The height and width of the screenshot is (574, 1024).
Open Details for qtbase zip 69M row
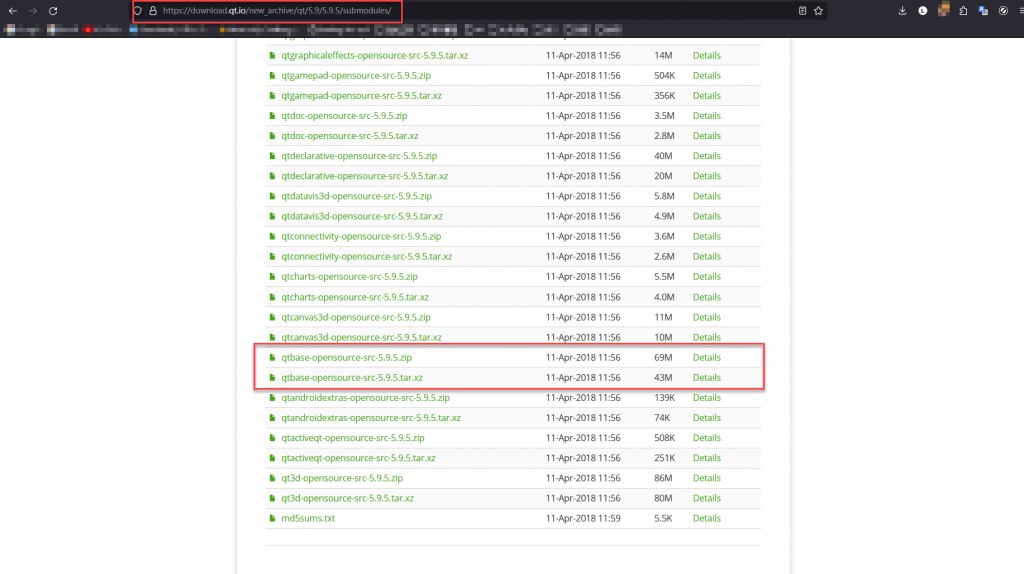point(707,357)
